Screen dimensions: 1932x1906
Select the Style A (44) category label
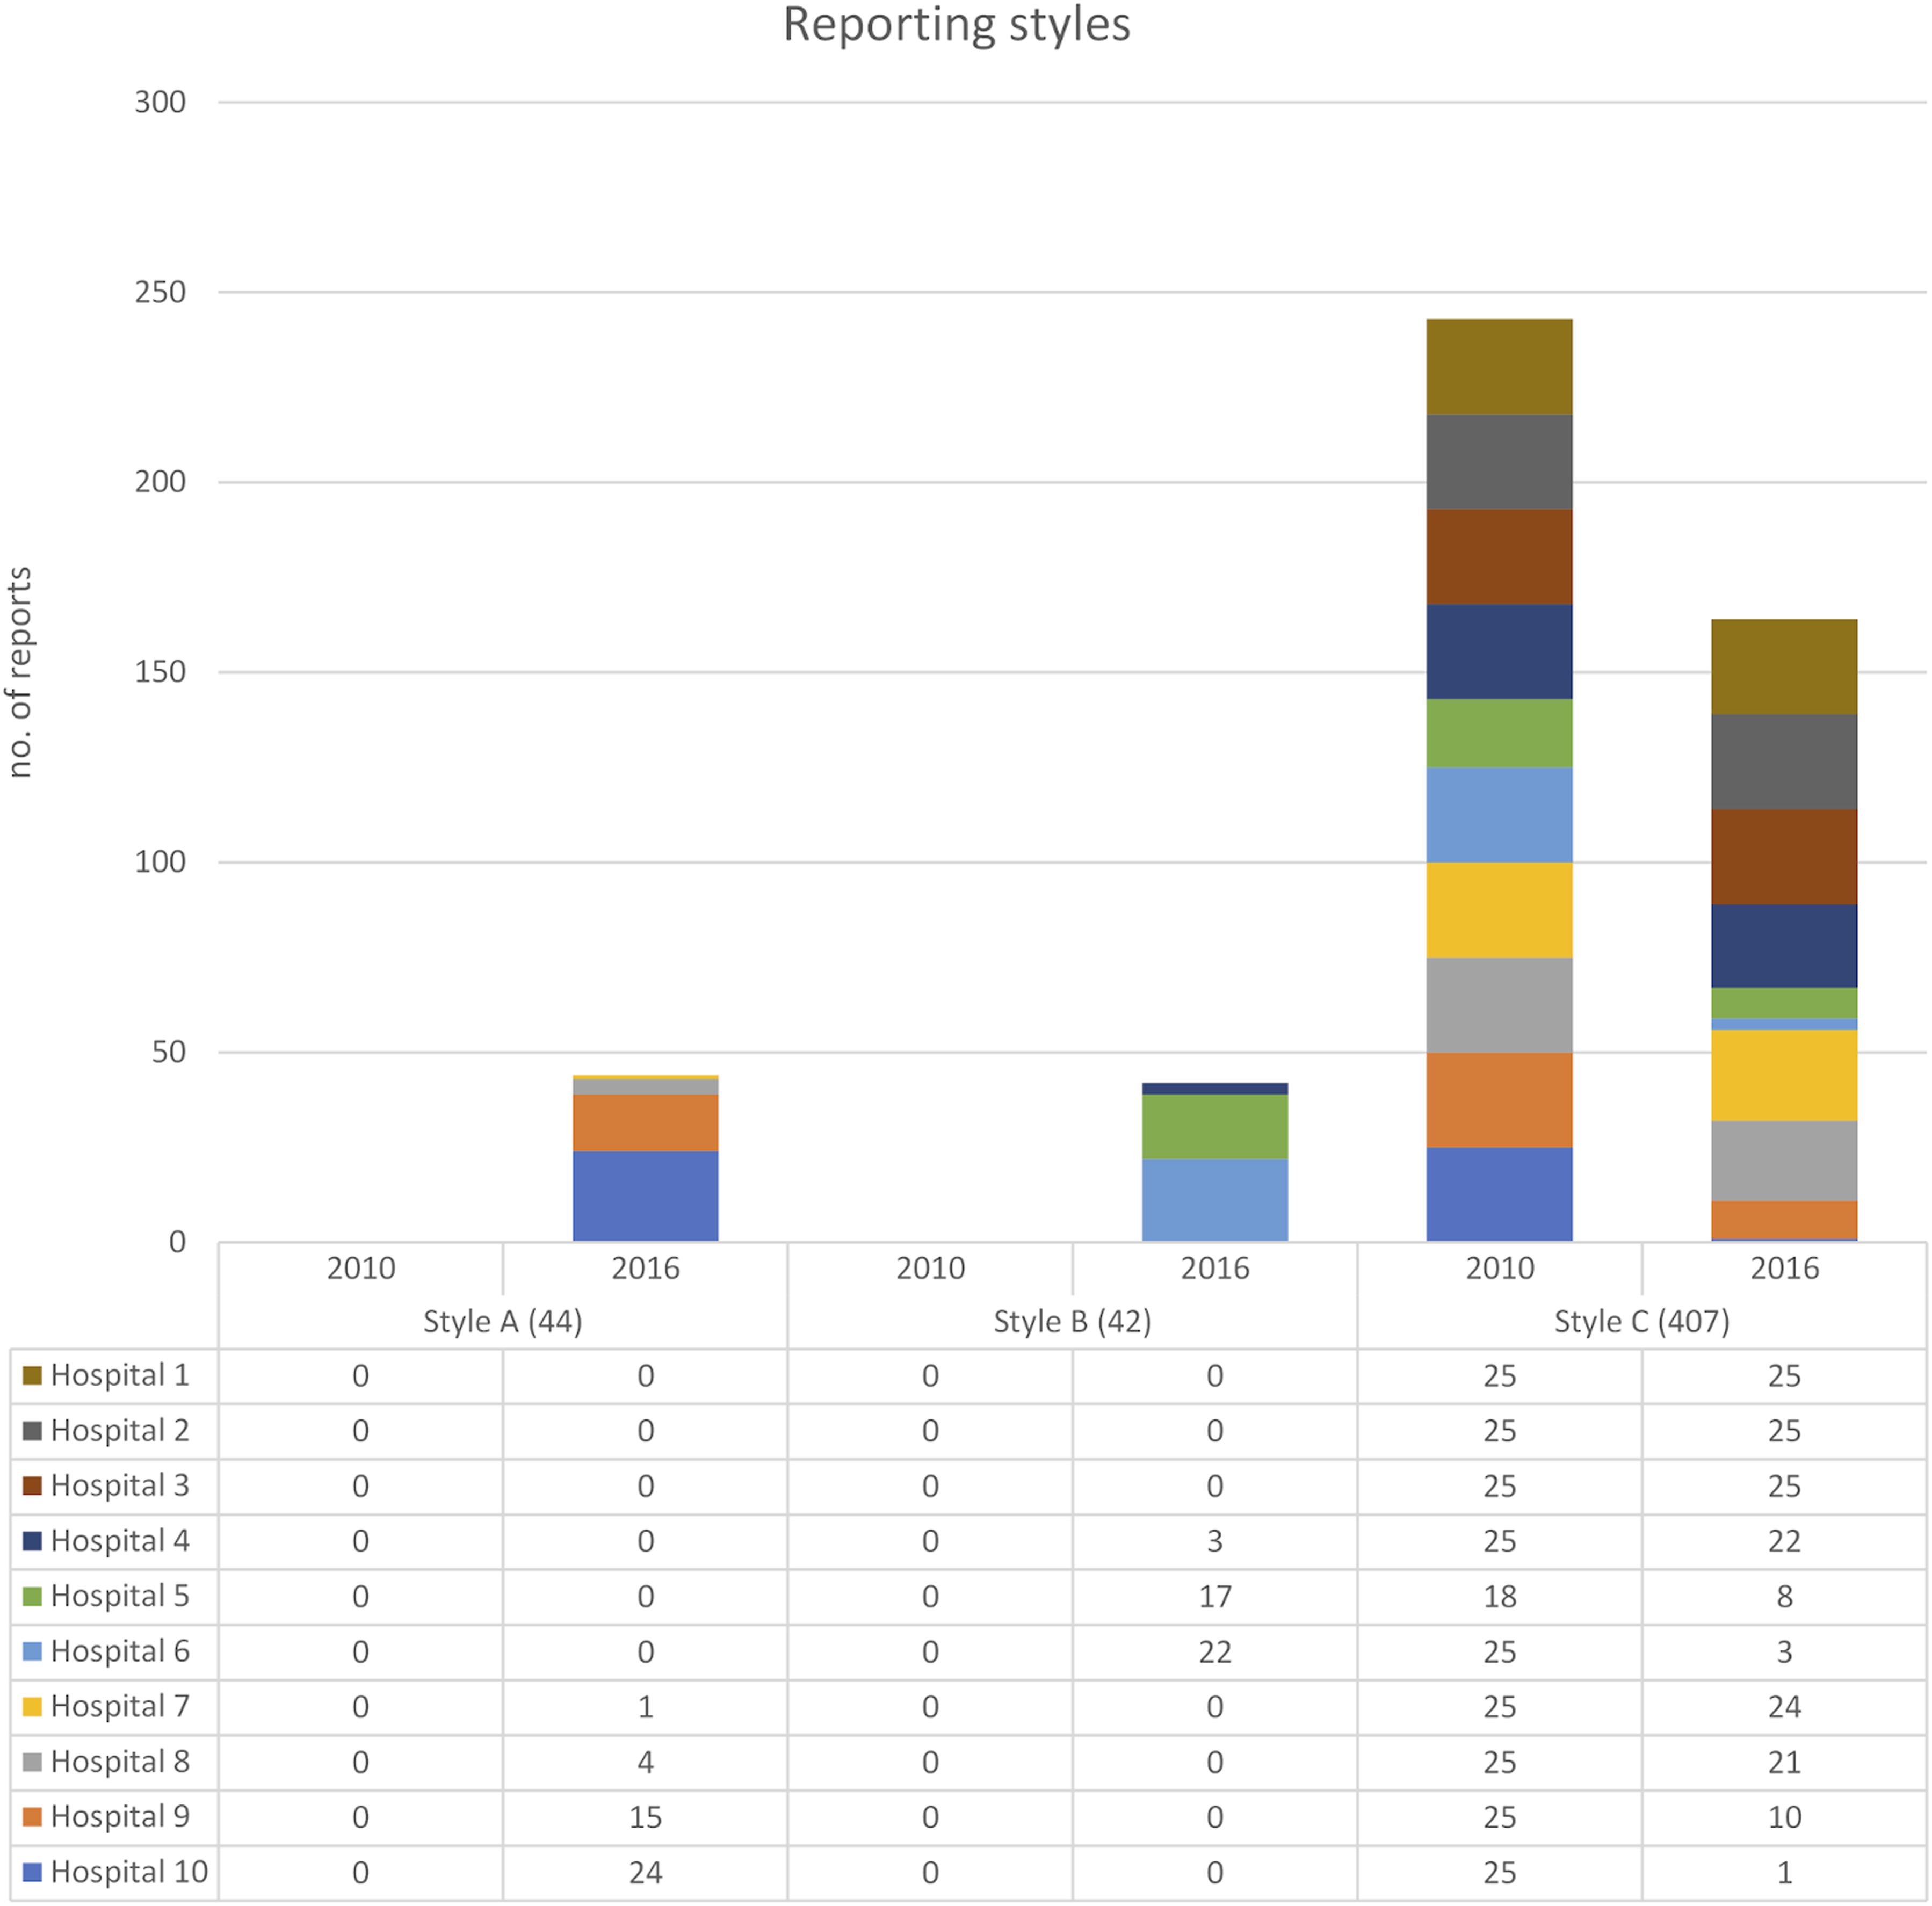(502, 1321)
